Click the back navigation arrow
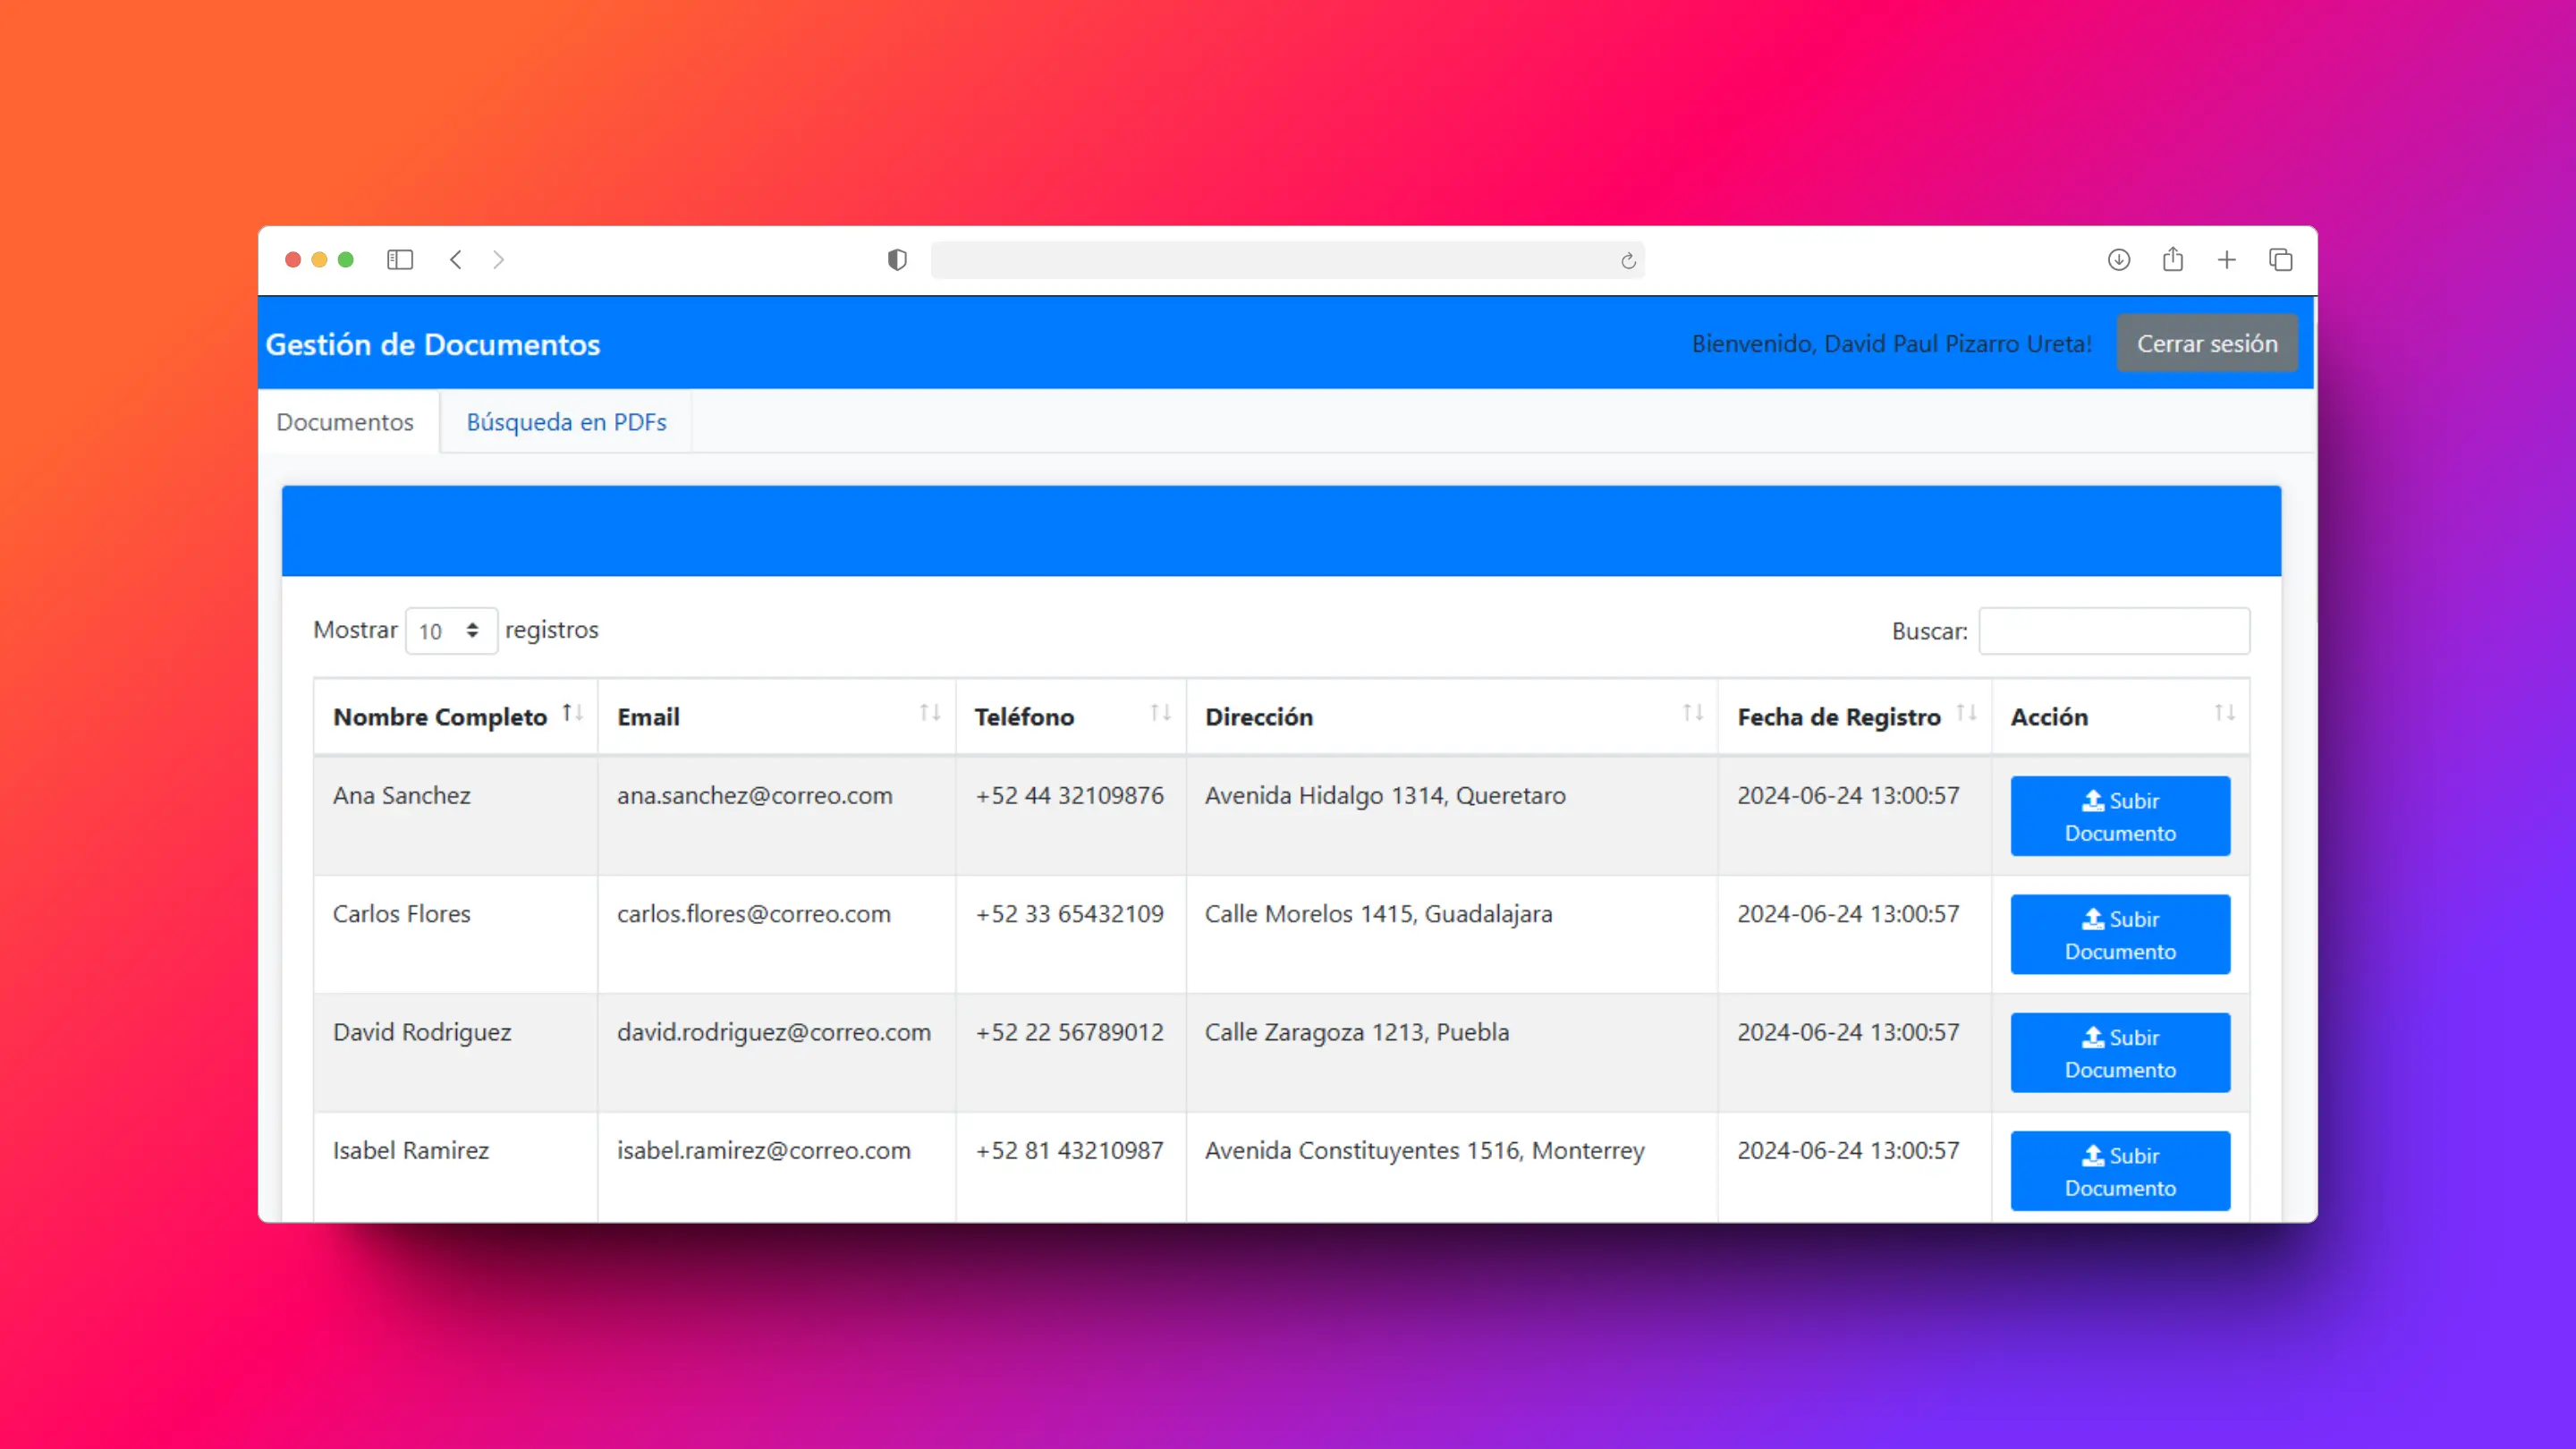2576x1449 pixels. point(456,260)
